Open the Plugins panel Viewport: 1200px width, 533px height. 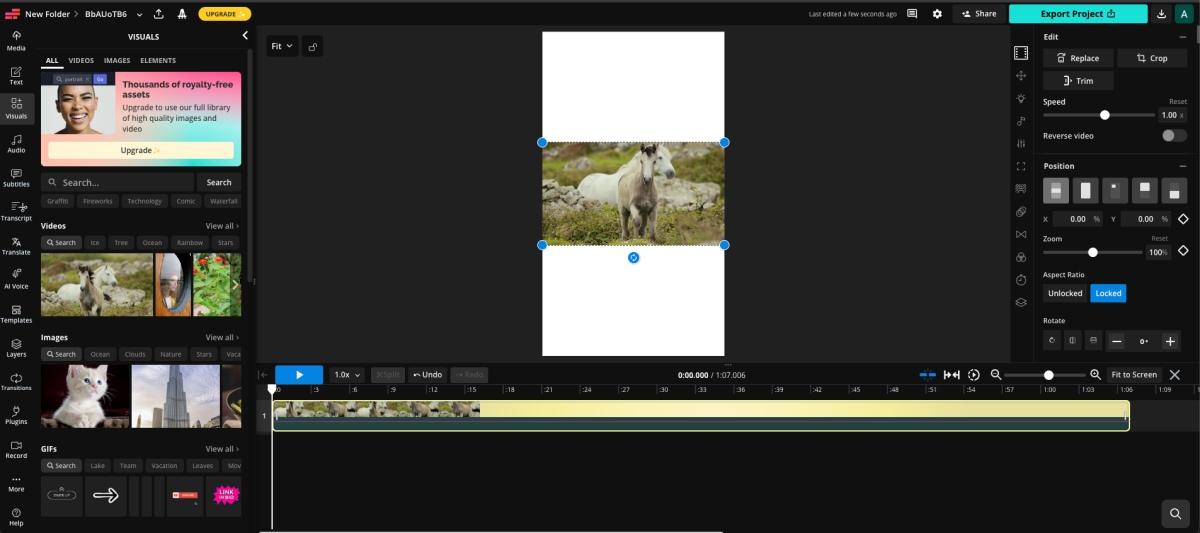tap(16, 415)
